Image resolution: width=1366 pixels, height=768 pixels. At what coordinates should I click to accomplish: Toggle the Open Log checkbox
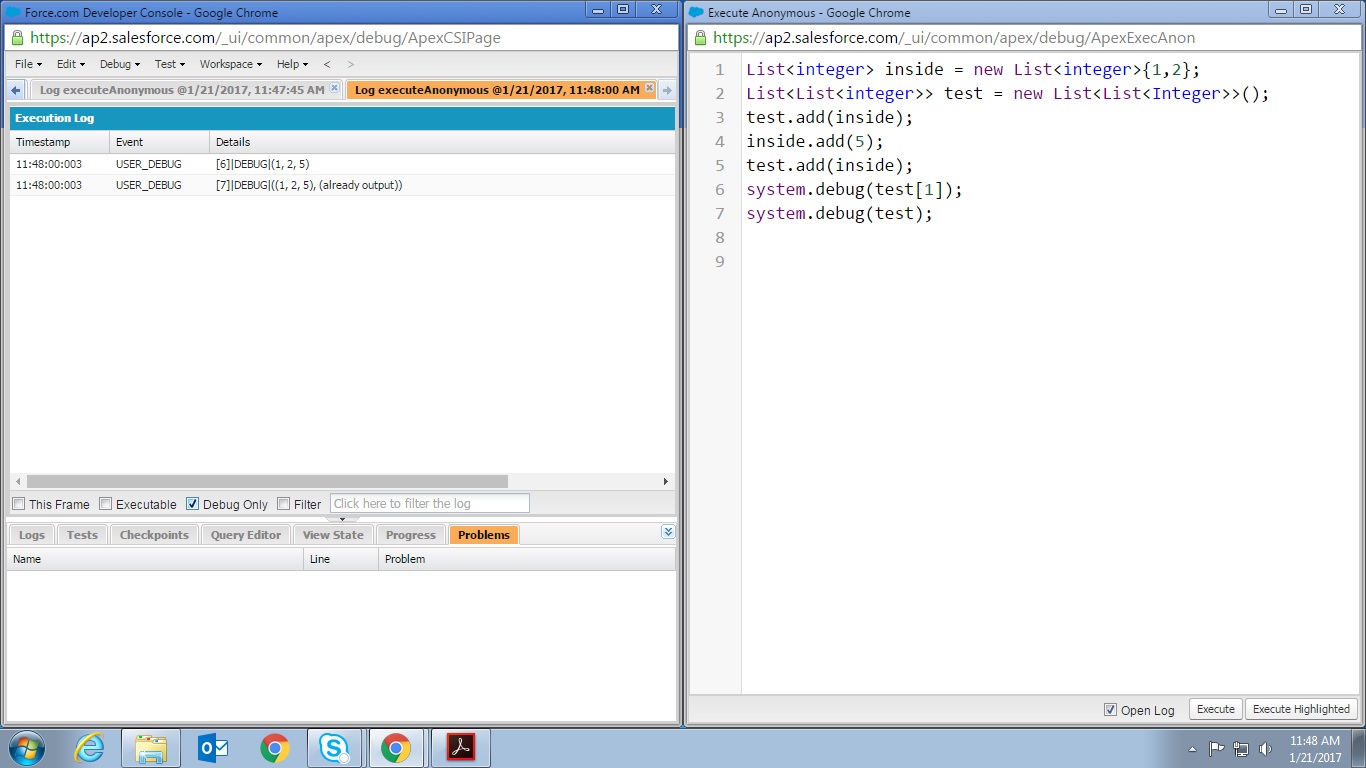1110,710
